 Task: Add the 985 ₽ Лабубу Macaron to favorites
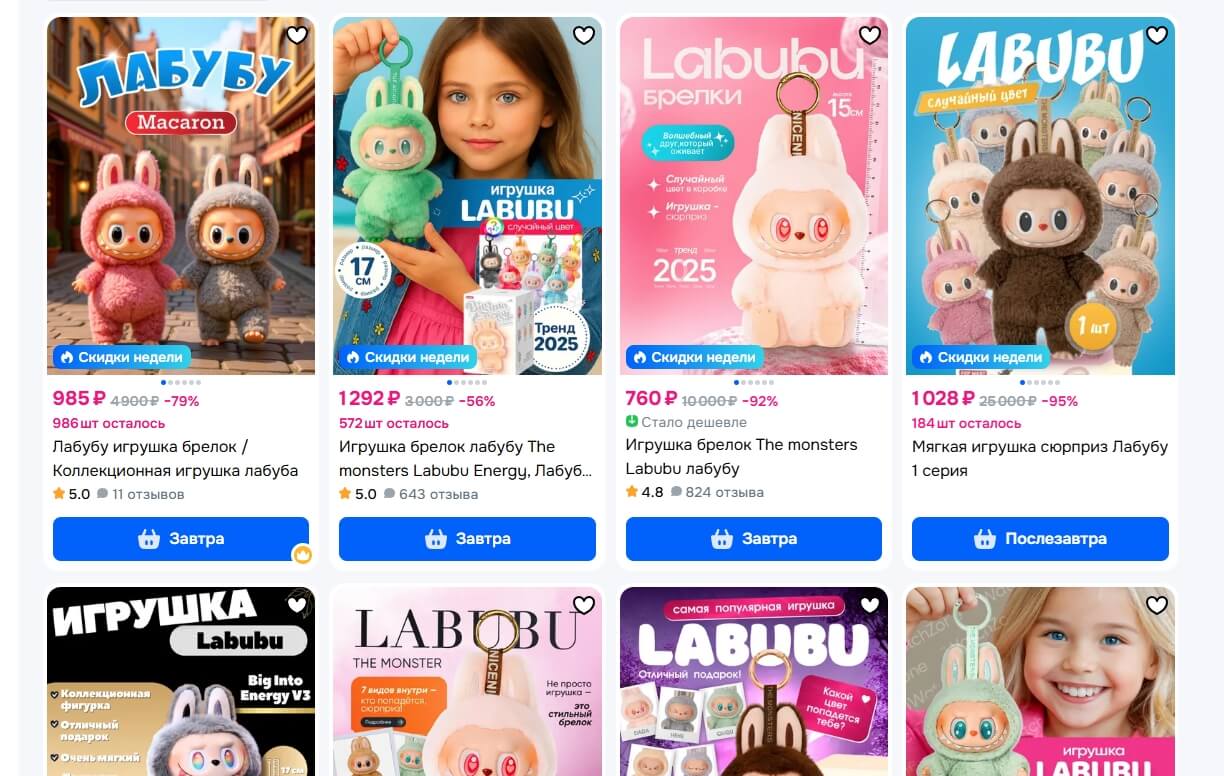pyautogui.click(x=297, y=35)
